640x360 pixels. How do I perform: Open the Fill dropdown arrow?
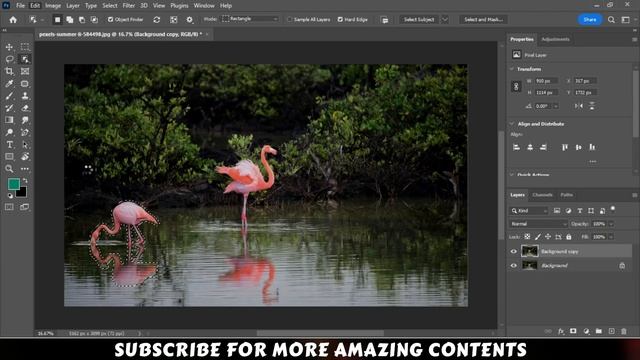(x=611, y=237)
